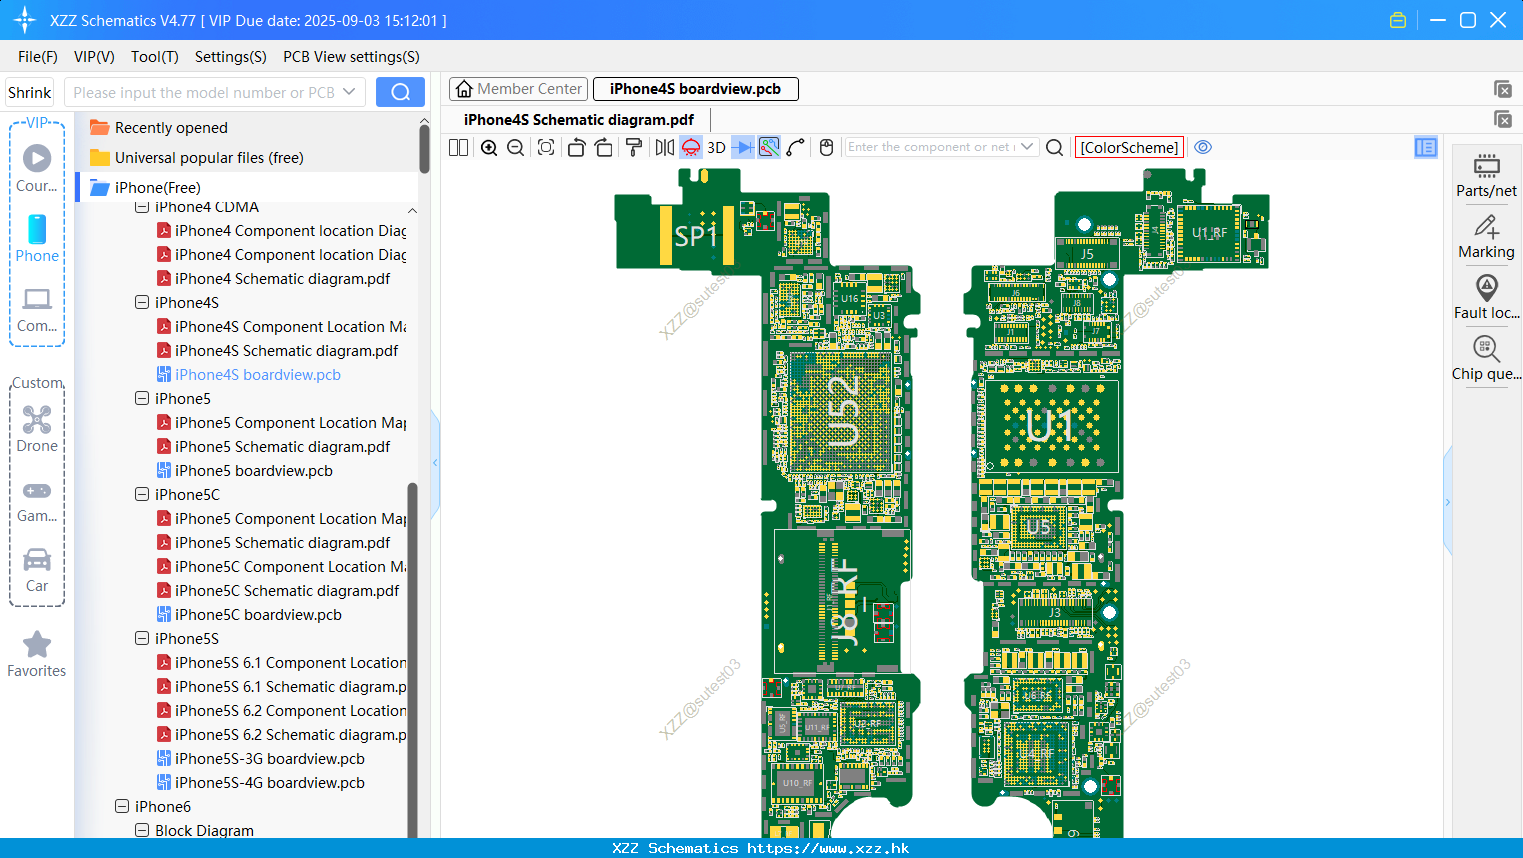Collapse the iPhone5C tree node

point(142,494)
